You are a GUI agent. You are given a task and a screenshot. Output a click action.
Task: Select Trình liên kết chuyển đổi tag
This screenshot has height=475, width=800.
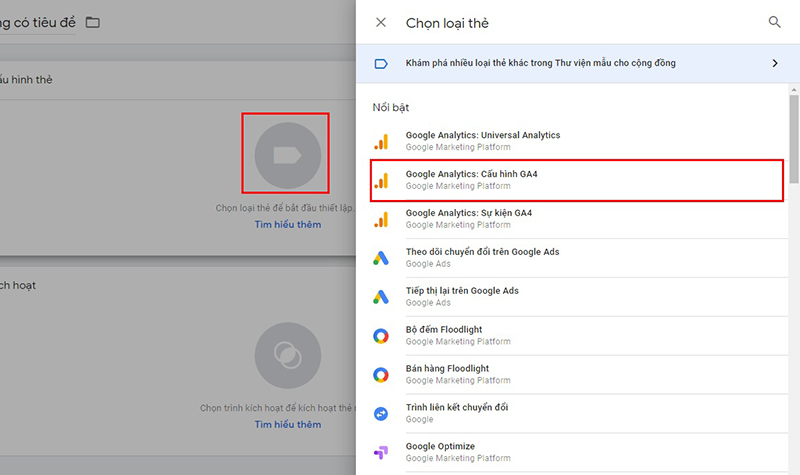click(580, 413)
